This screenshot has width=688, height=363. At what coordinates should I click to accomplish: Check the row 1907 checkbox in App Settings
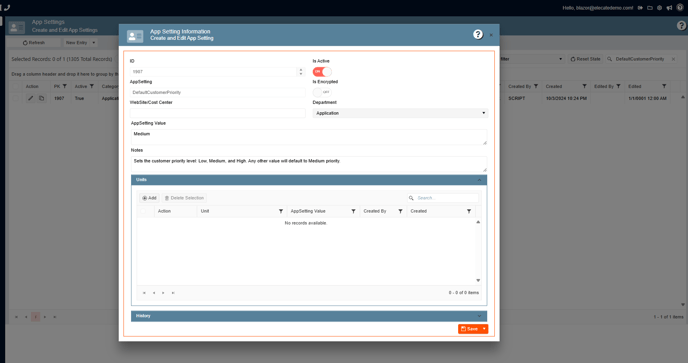pyautogui.click(x=16, y=98)
